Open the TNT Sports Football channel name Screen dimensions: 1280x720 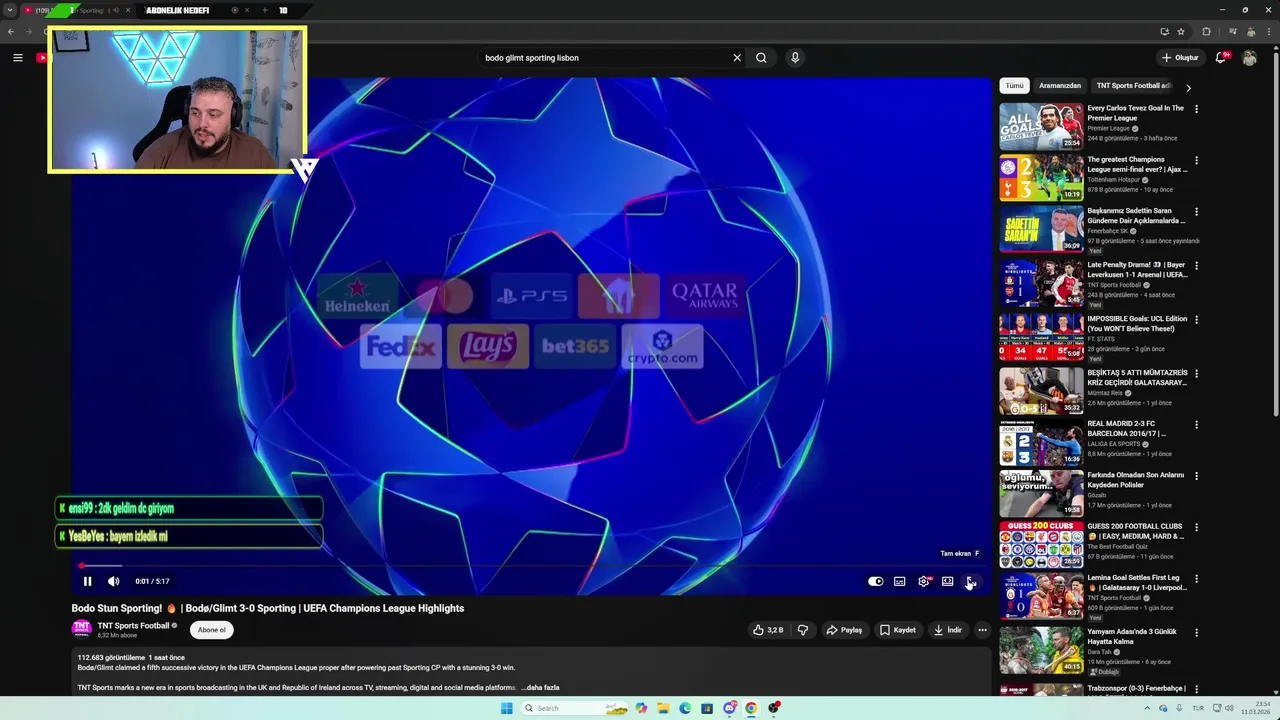133,626
